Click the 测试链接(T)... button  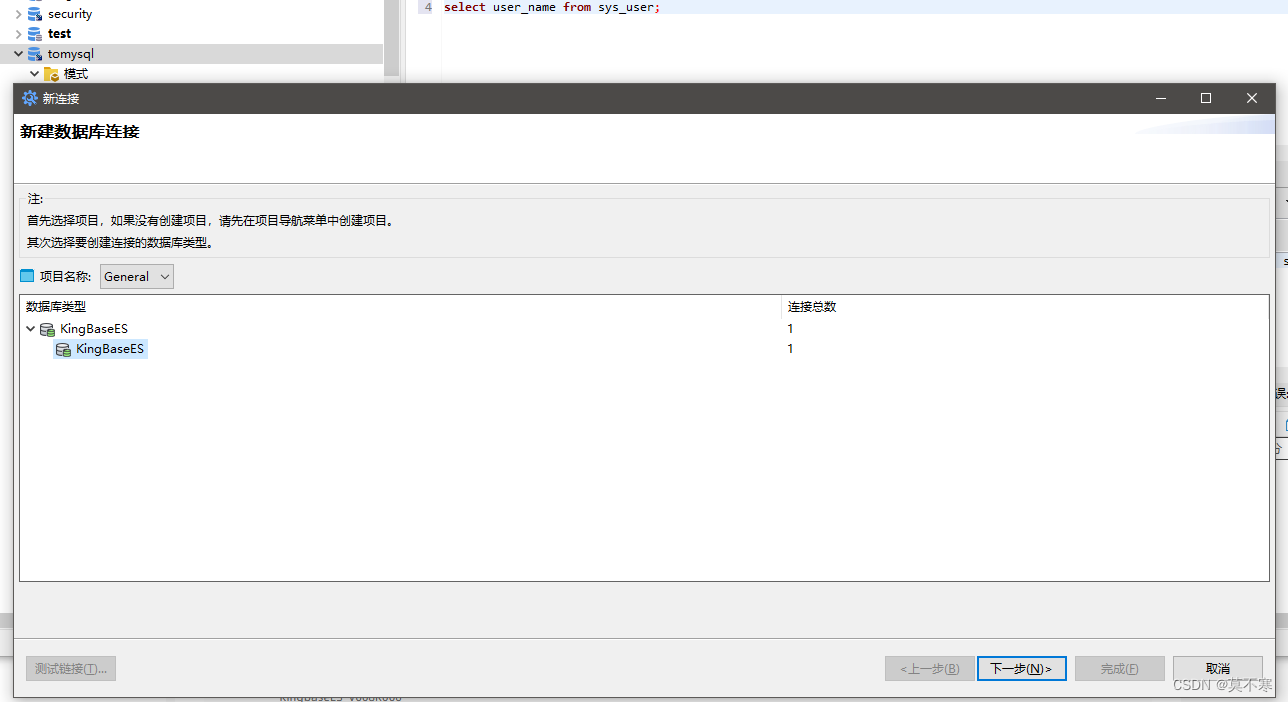(71, 669)
